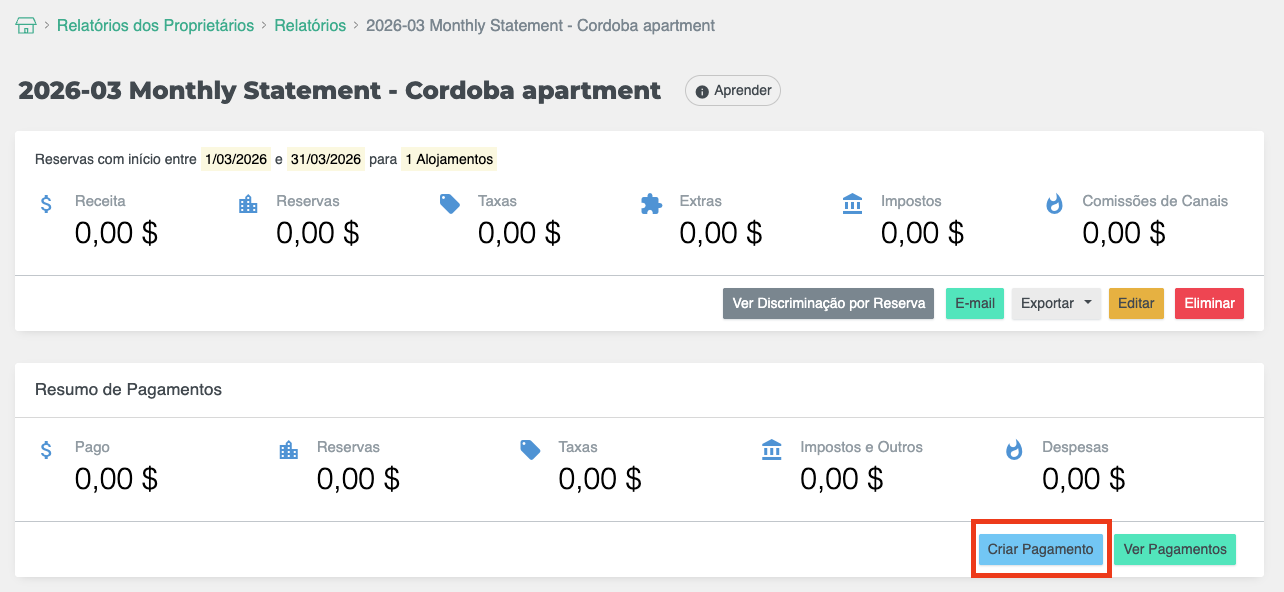Viewport: 1284px width, 592px height.
Task: Click the tag icon beside top Taxas
Action: pos(450,204)
